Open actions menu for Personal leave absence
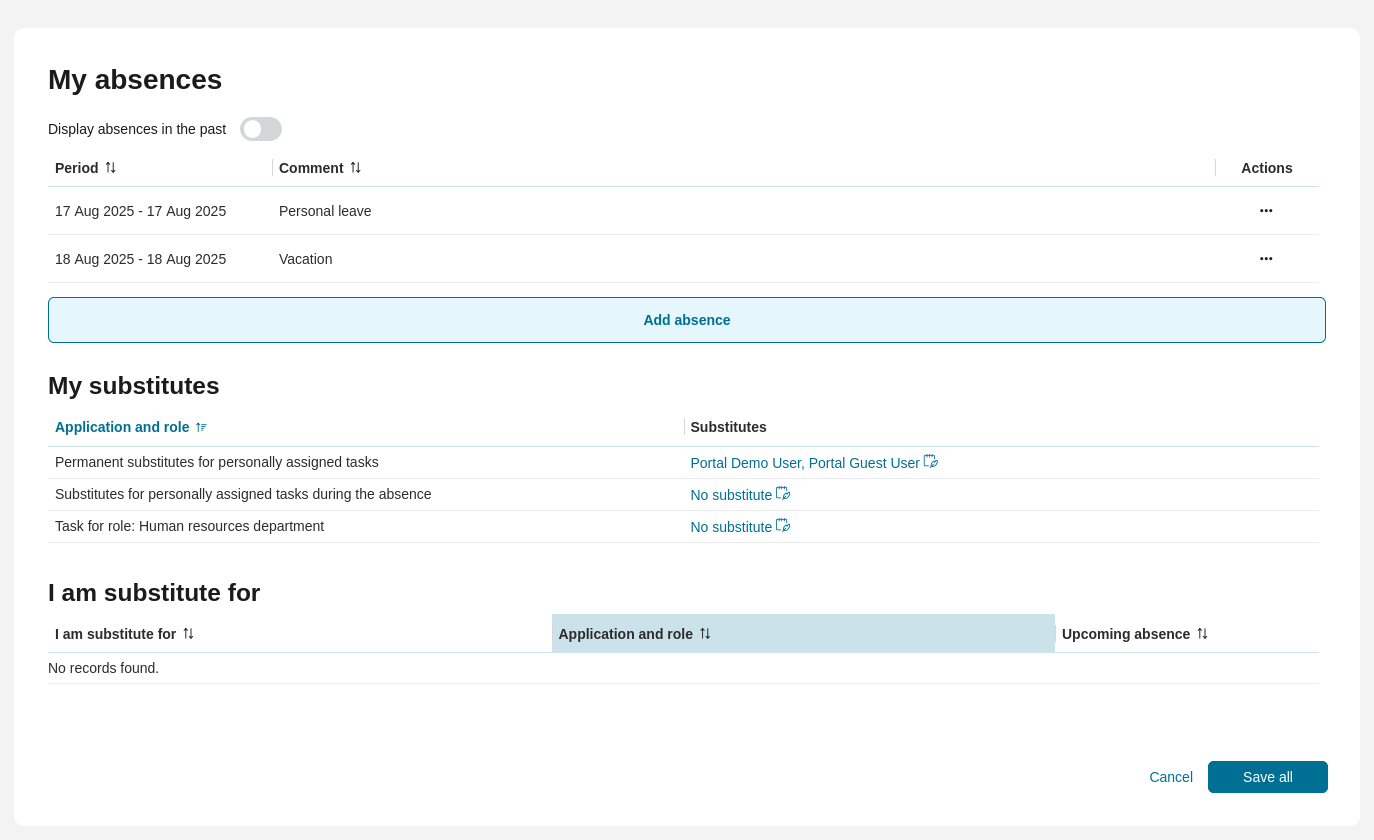The image size is (1374, 840). [1266, 211]
